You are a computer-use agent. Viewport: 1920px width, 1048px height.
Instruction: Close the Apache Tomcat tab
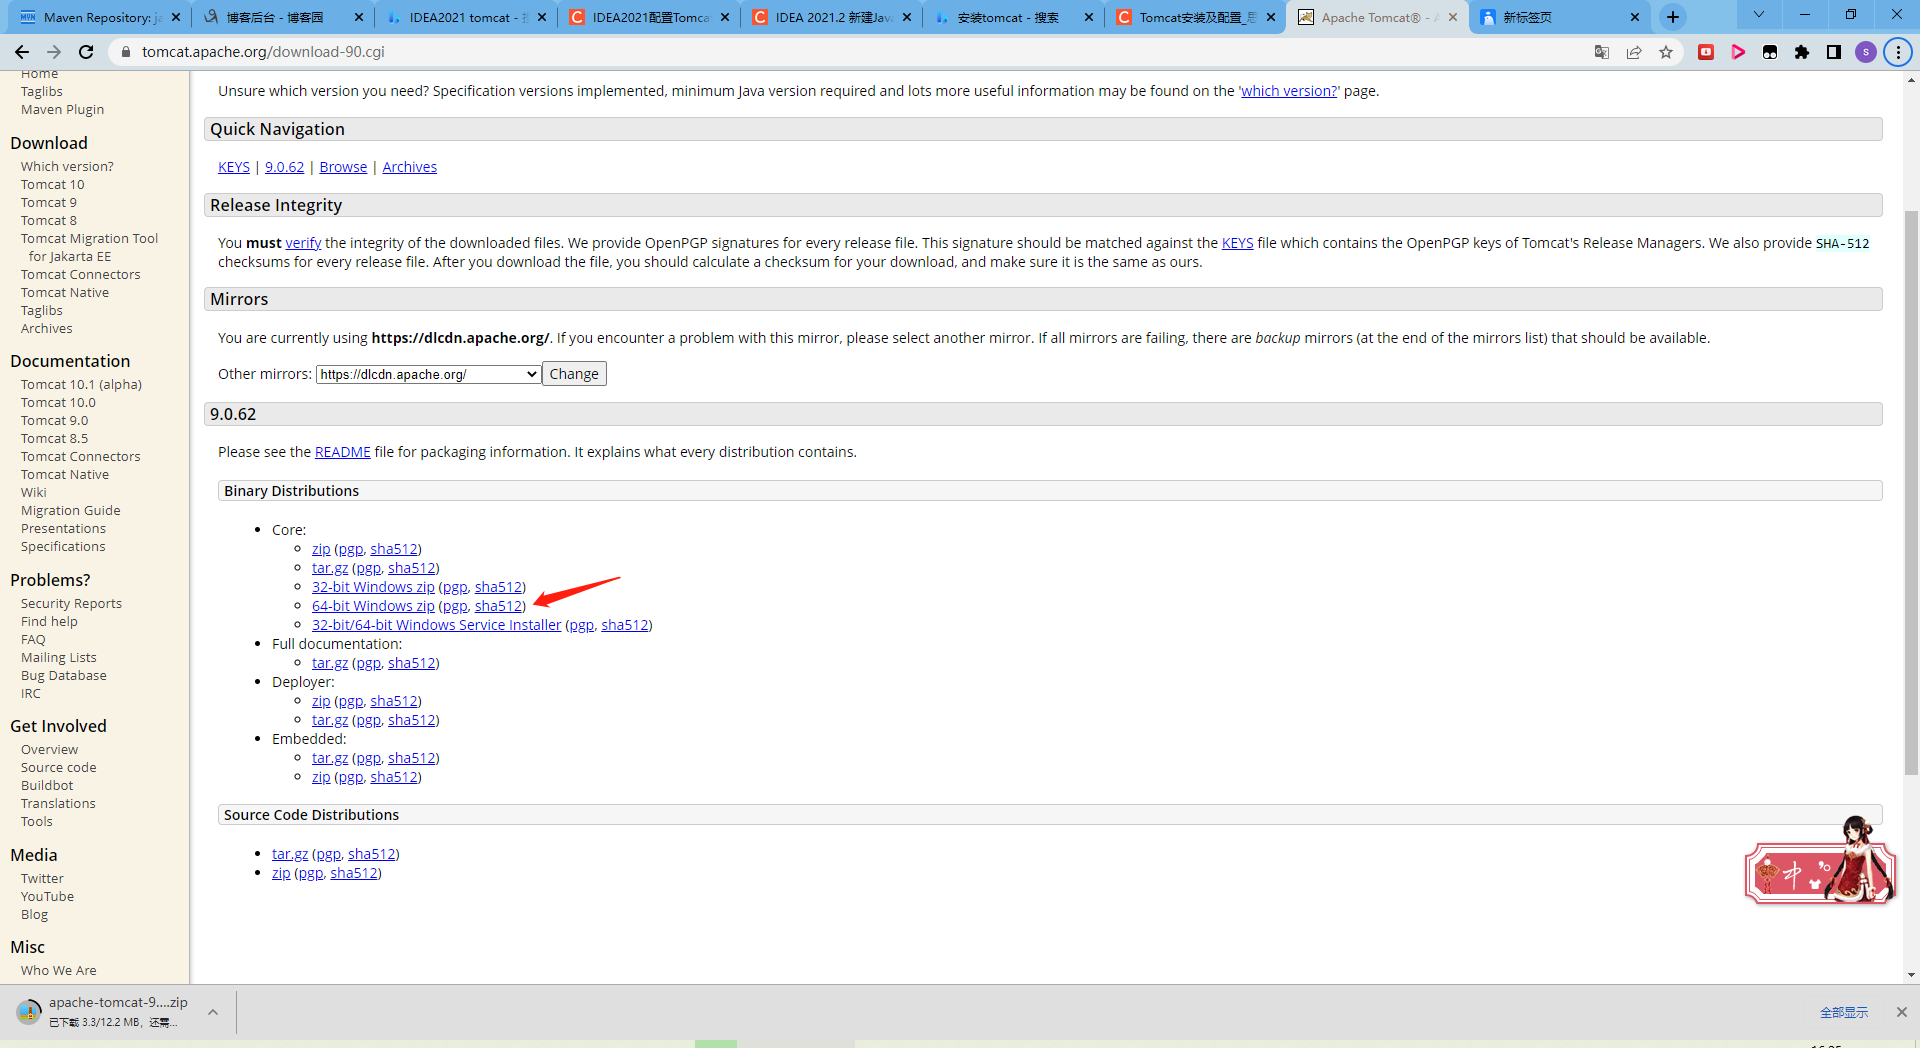coord(1453,17)
